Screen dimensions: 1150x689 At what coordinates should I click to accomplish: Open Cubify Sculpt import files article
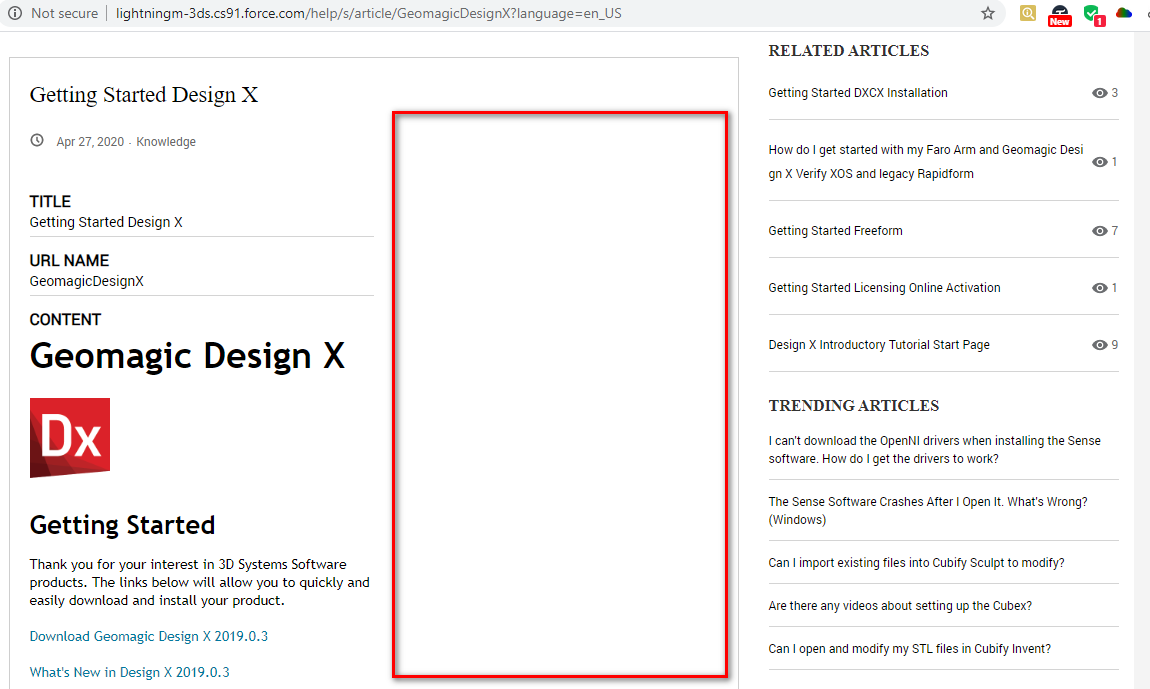[916, 563]
